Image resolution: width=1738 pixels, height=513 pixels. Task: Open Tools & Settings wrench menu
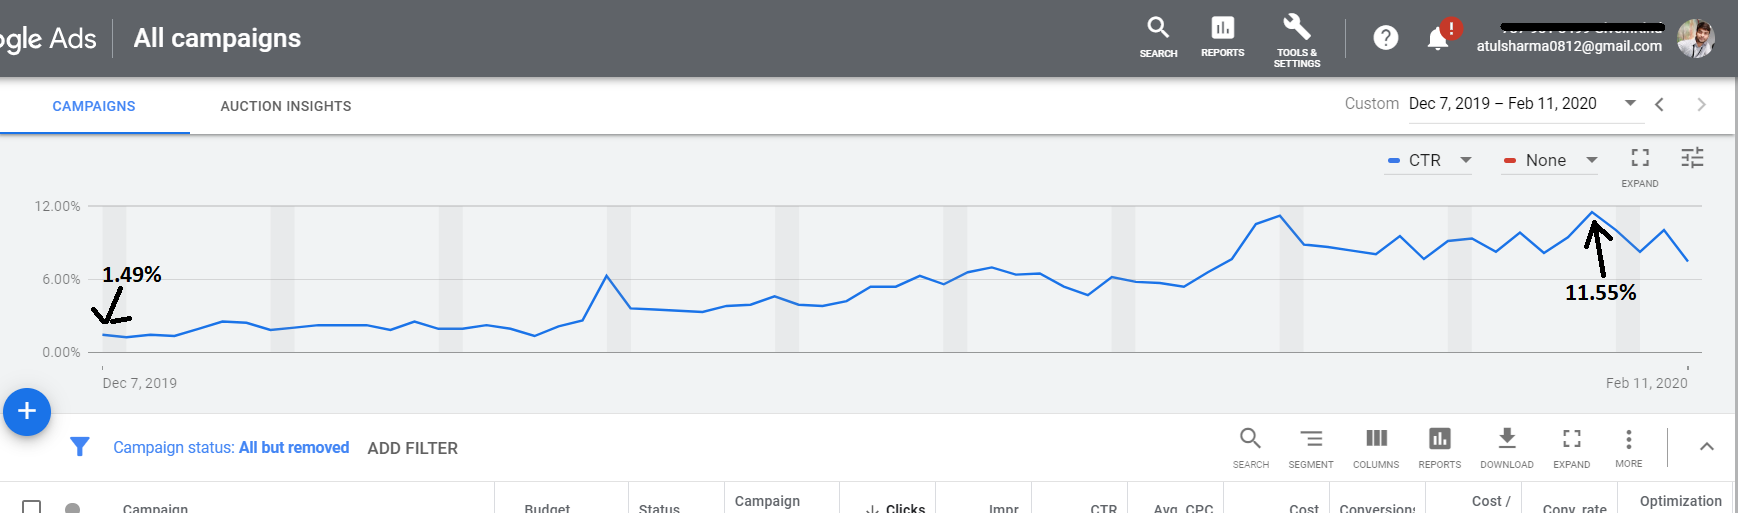click(1296, 38)
